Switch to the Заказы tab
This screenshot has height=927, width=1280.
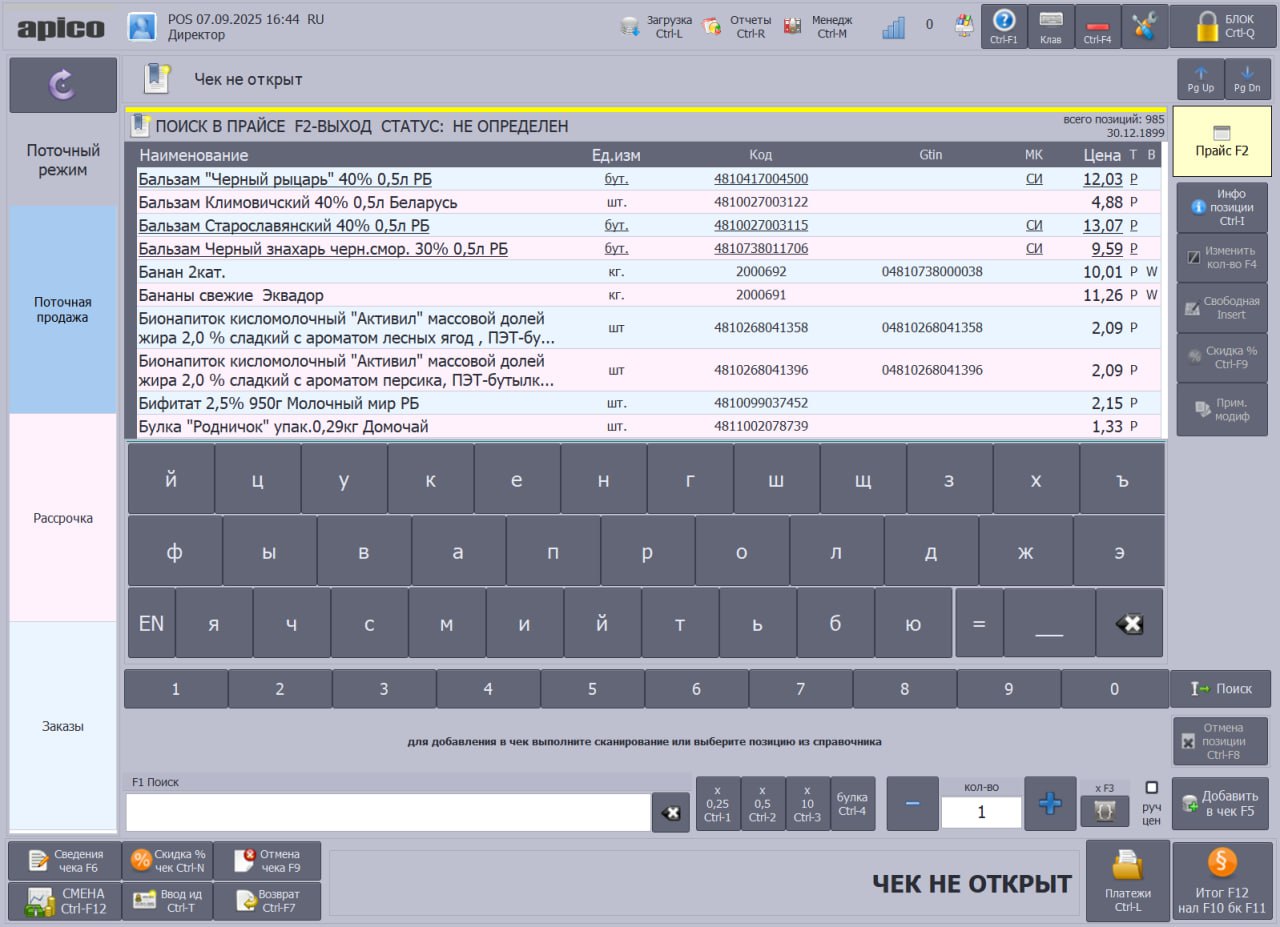point(63,726)
